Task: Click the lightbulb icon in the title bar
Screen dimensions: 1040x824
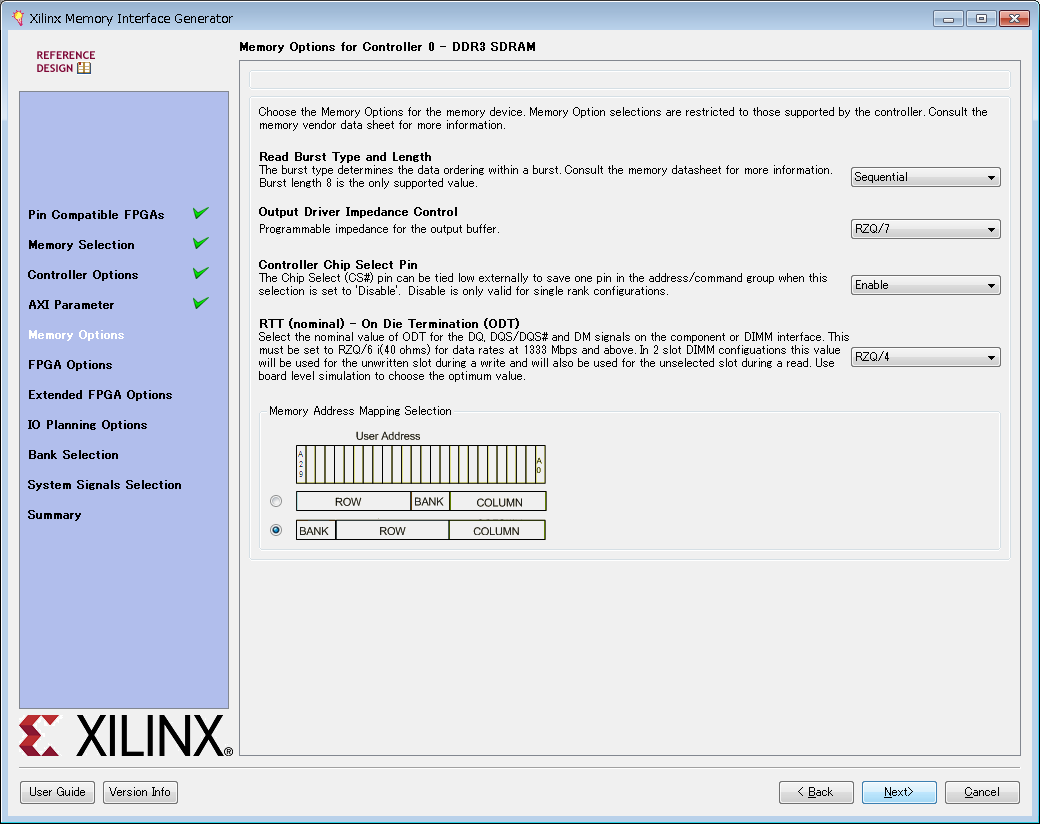Action: pyautogui.click(x=17, y=18)
